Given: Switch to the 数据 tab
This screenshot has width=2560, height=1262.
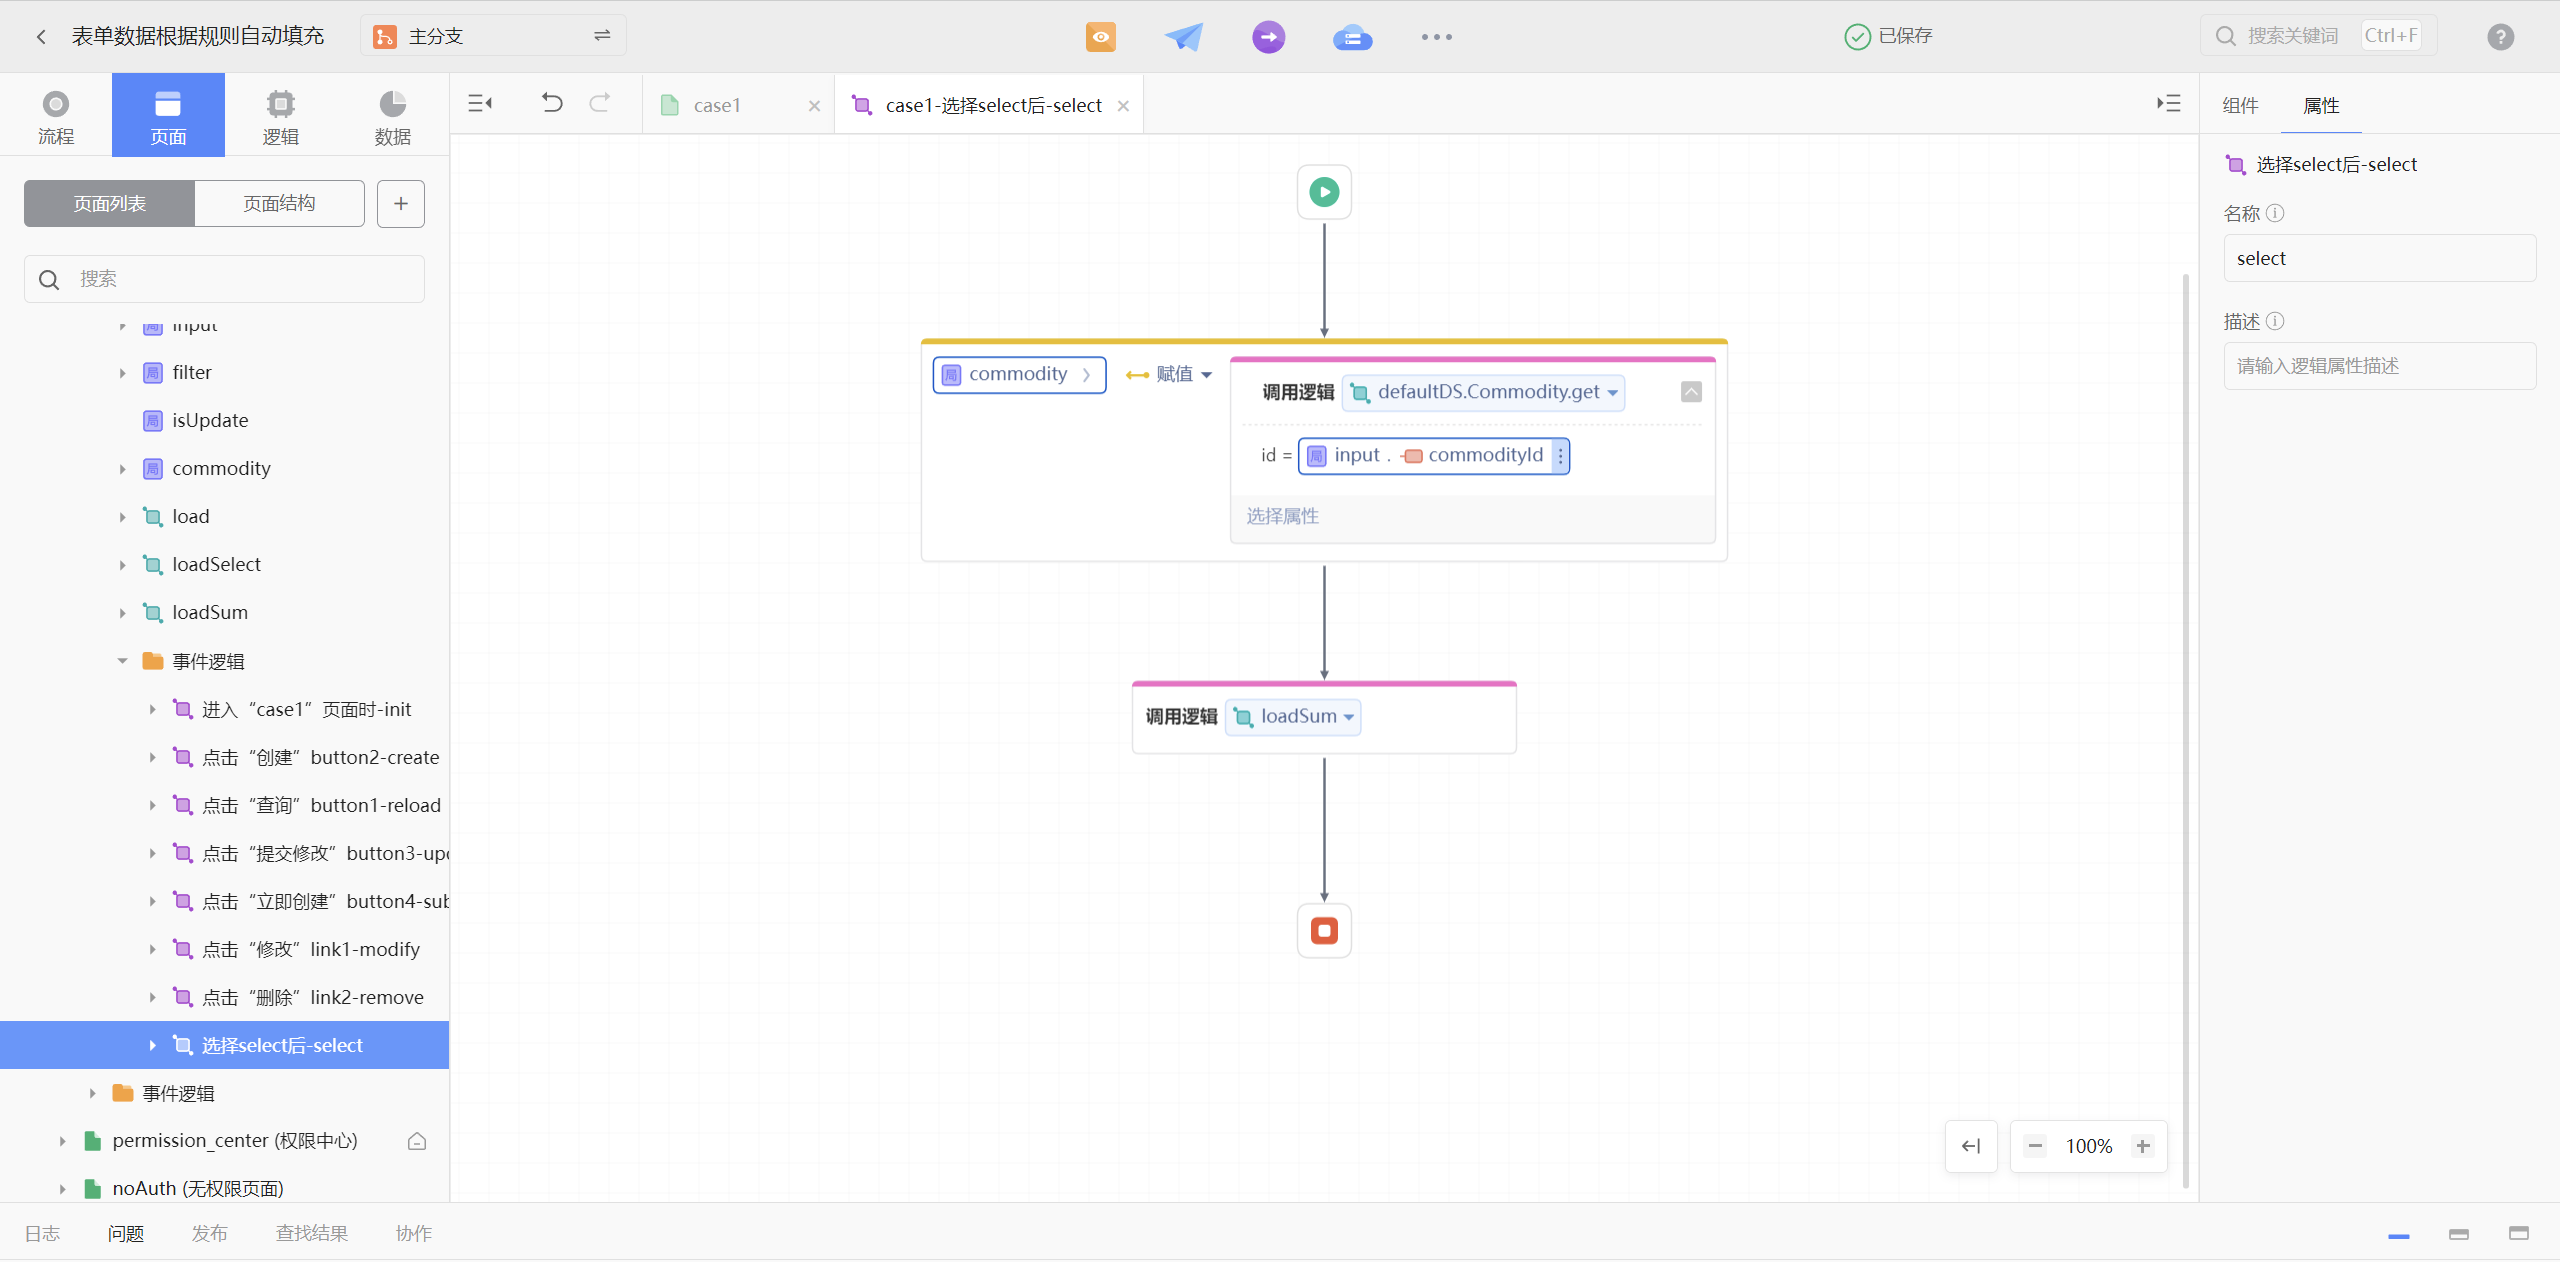Looking at the screenshot, I should click(x=393, y=115).
